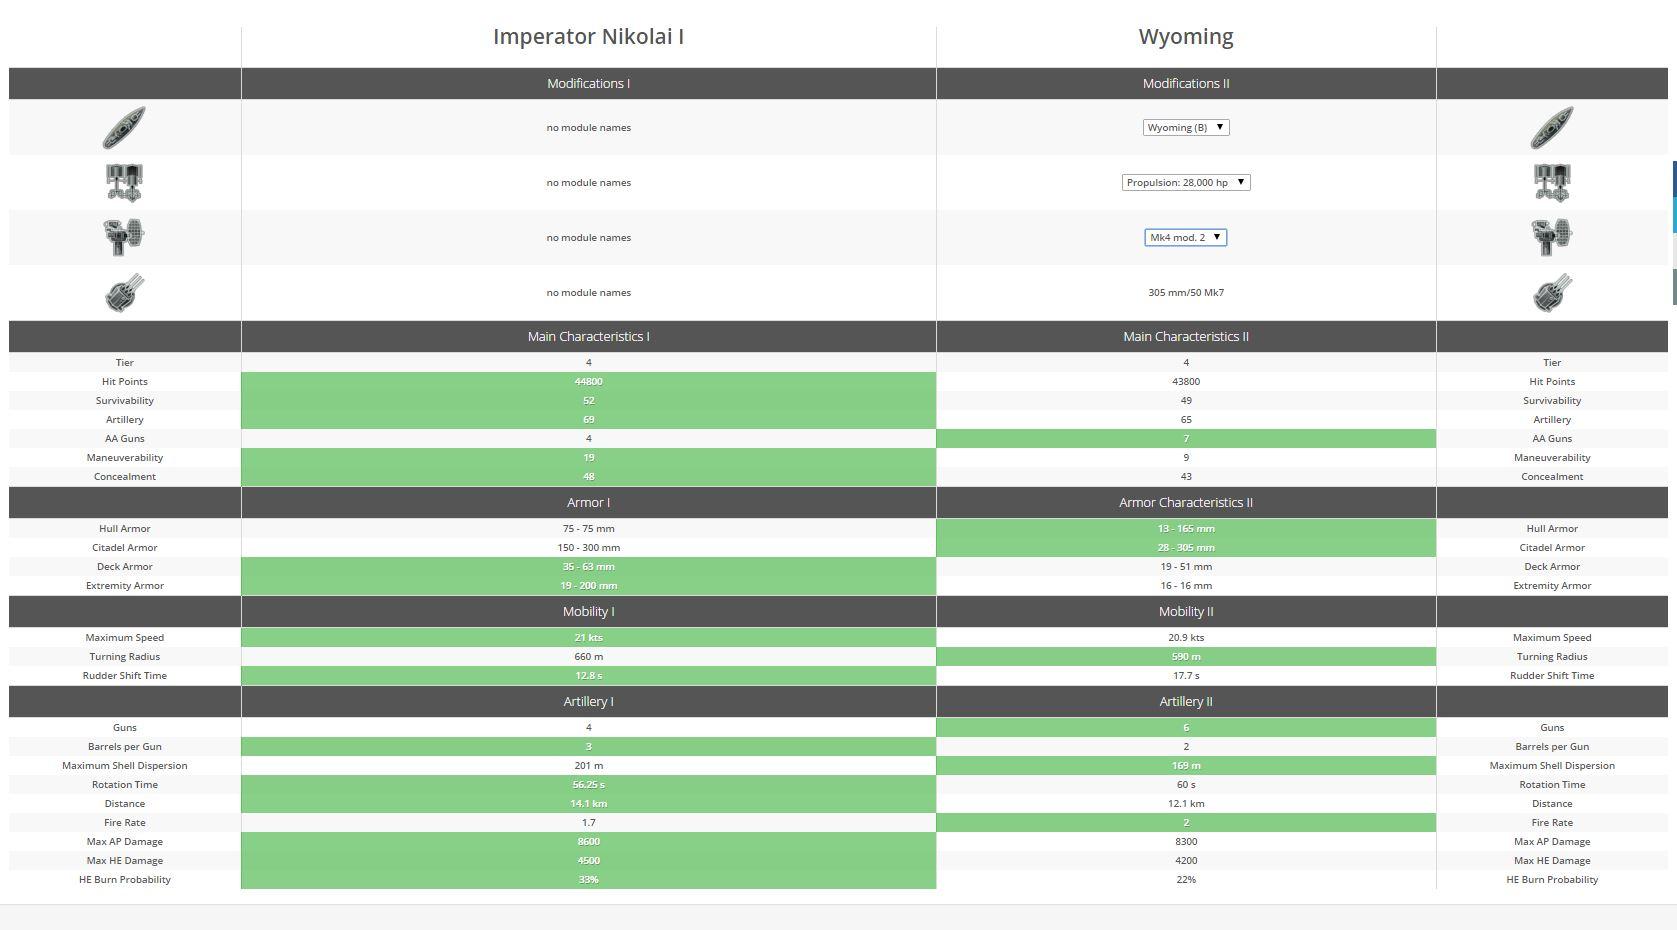Click the fire control system icon on the right side
Image resolution: width=1677 pixels, height=930 pixels.
click(1552, 237)
